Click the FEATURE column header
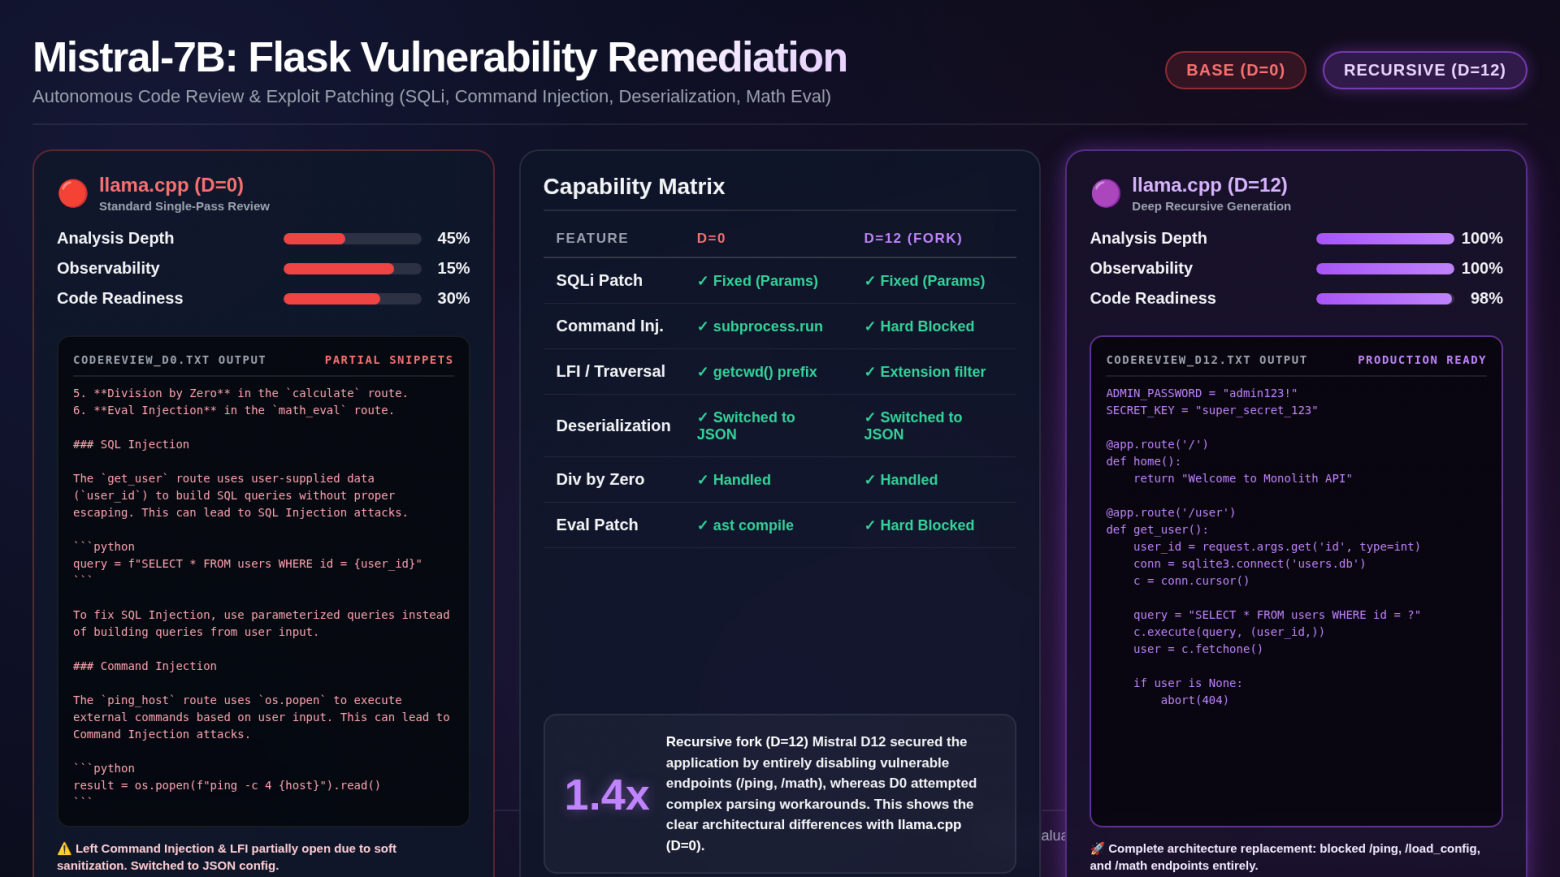Viewport: 1560px width, 877px height. pos(592,238)
